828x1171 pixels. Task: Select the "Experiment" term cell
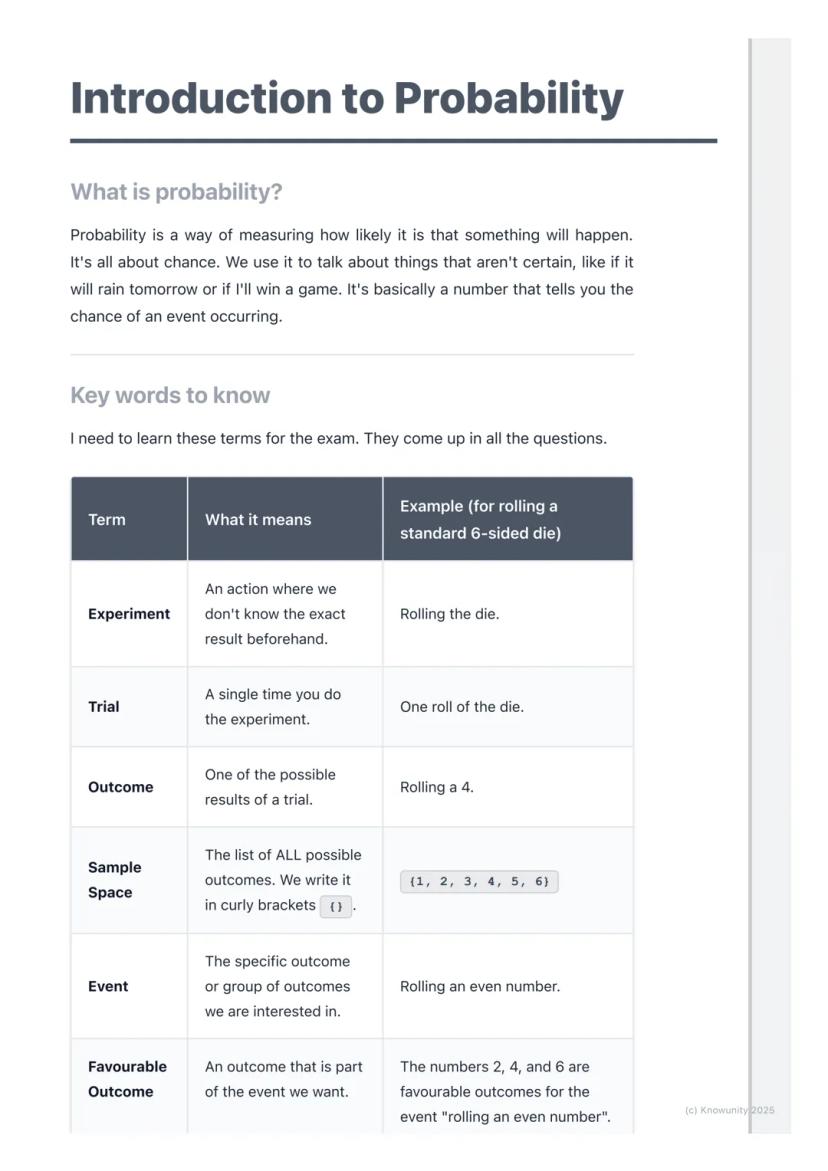tap(129, 614)
